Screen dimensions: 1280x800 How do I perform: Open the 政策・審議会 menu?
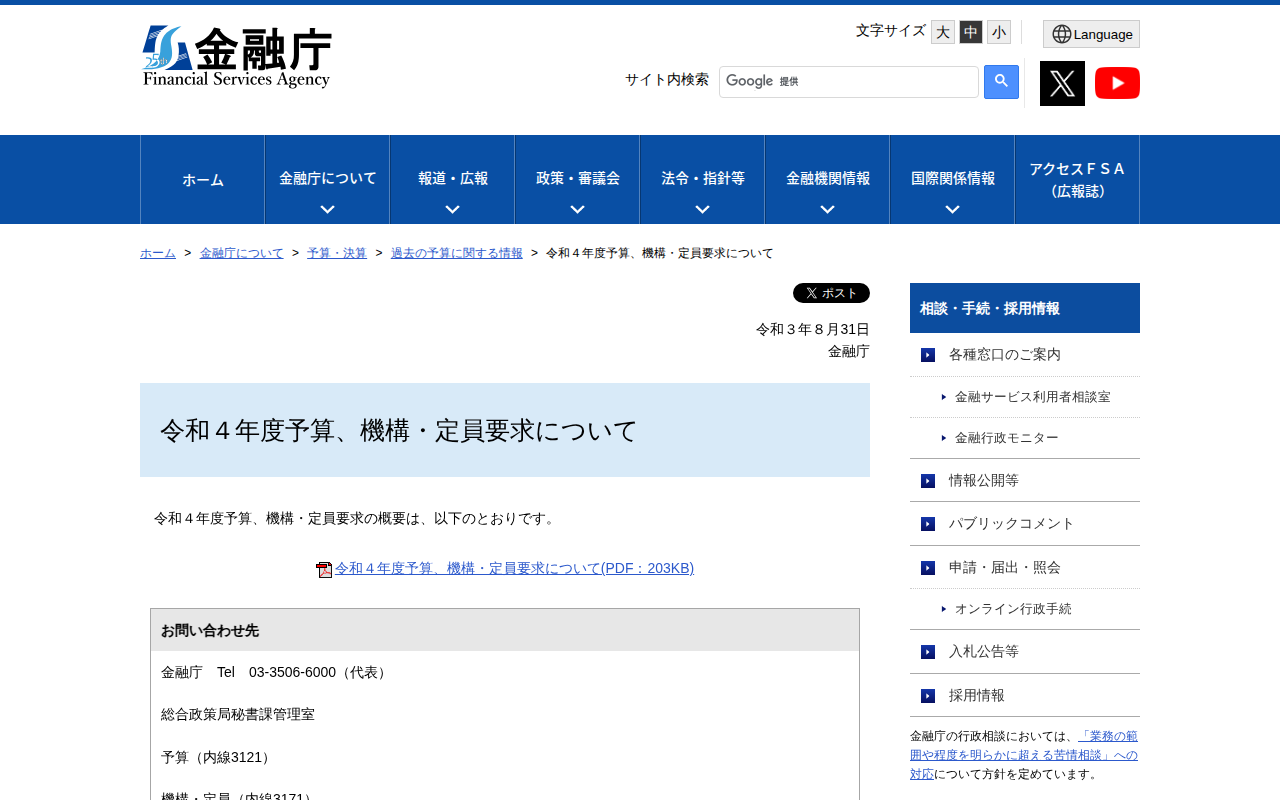[x=577, y=179]
